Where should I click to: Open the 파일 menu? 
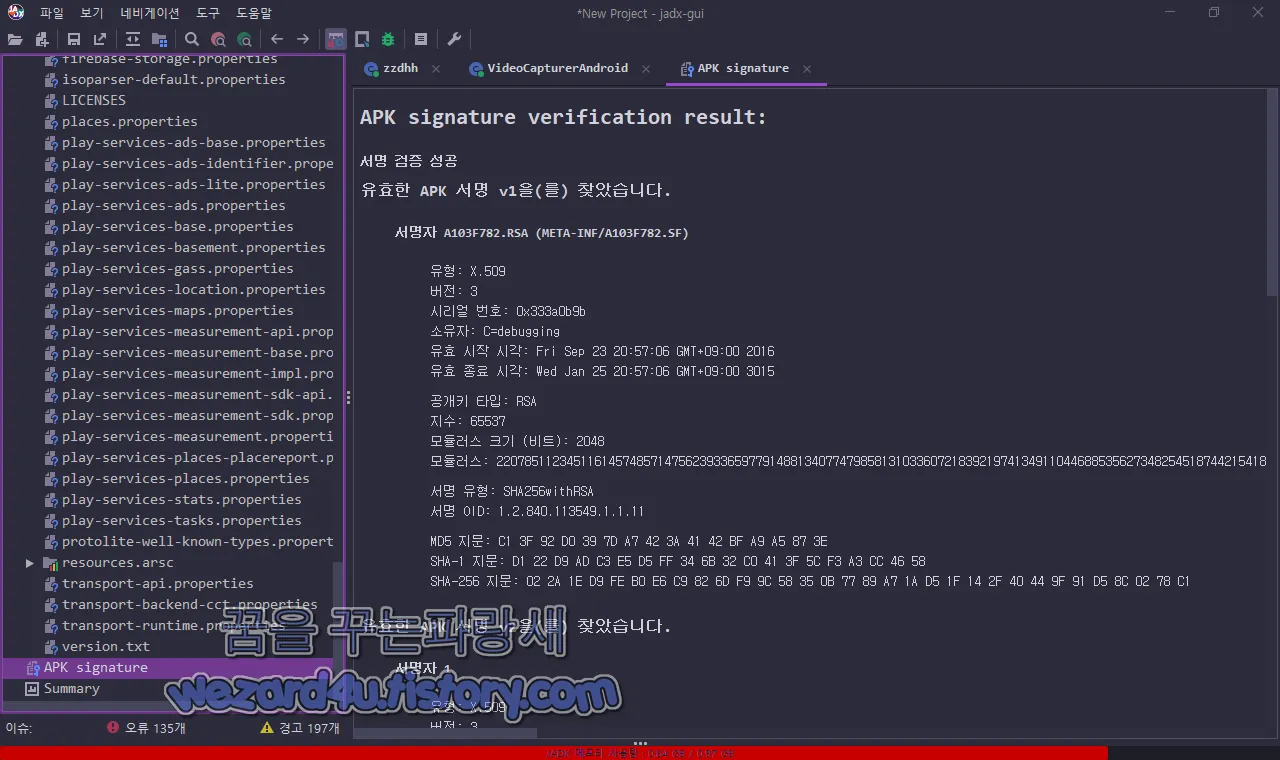tap(52, 13)
